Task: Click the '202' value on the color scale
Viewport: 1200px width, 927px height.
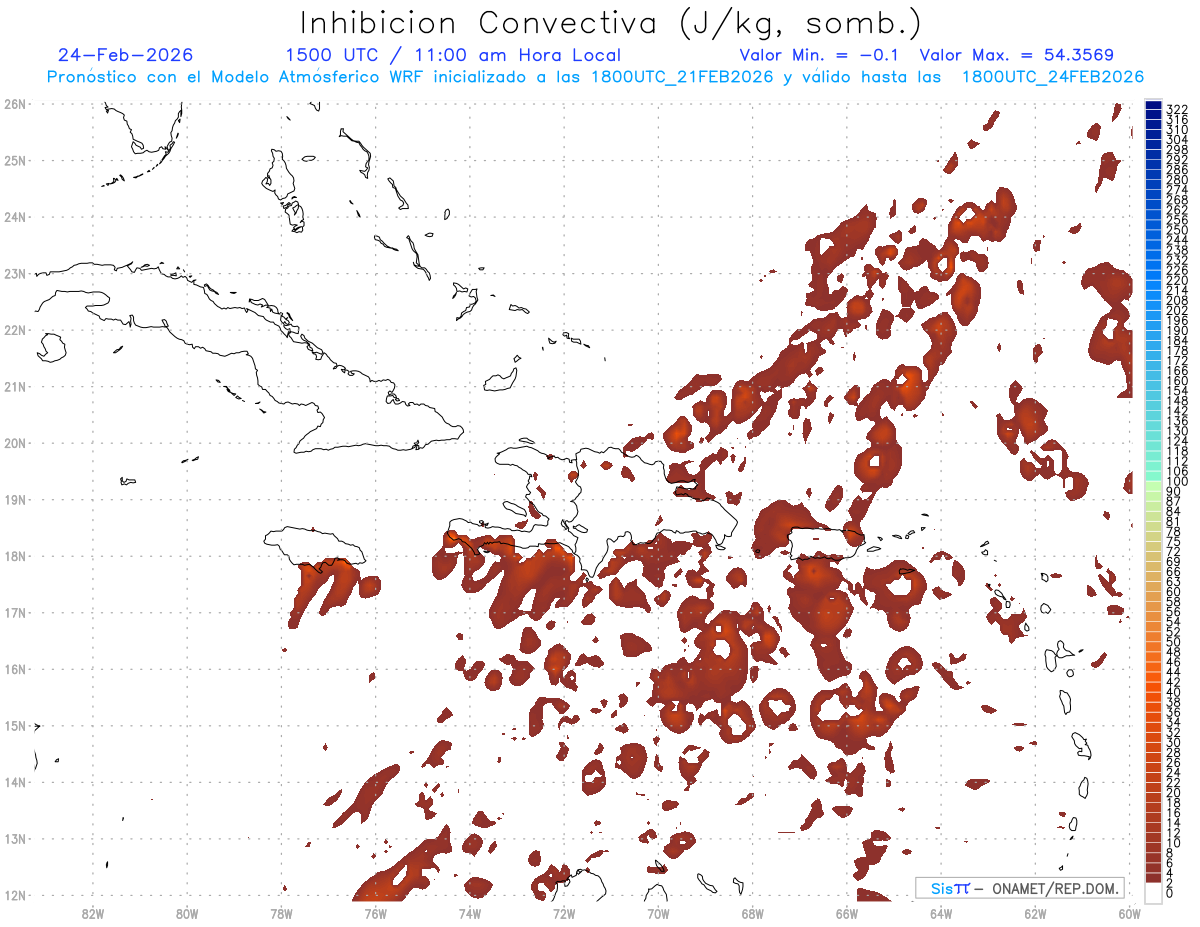Action: coord(1177,311)
